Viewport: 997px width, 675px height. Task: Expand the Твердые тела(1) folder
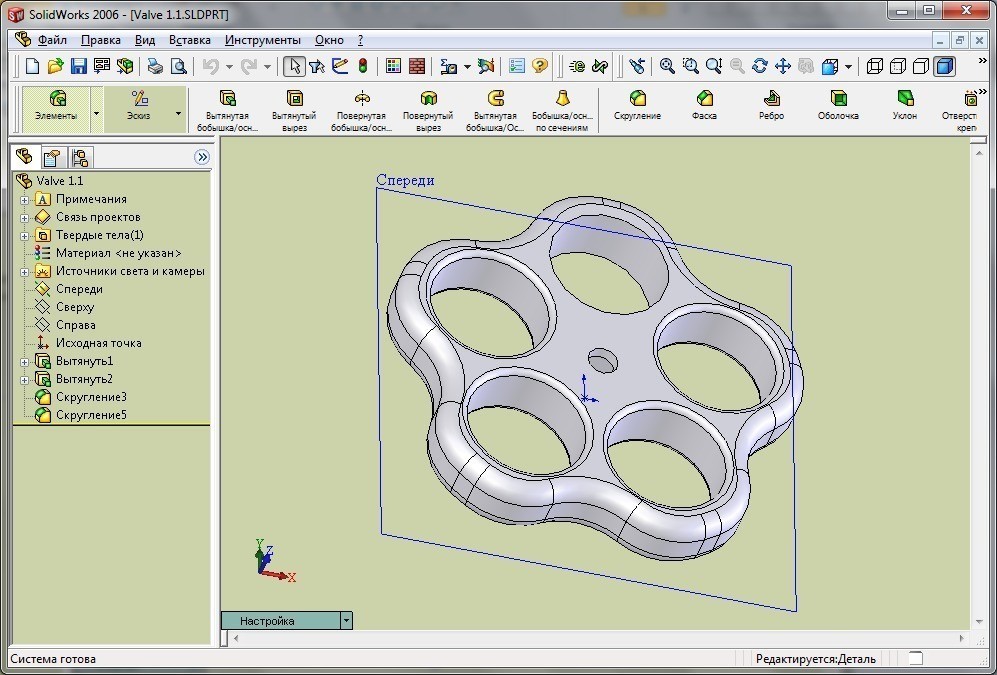(x=25, y=235)
